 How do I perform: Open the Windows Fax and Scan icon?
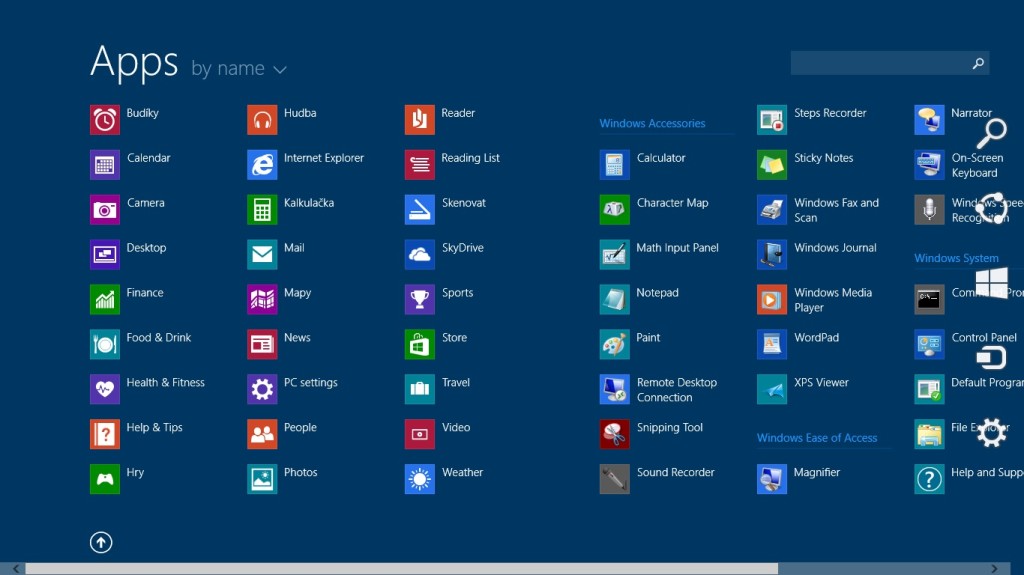point(772,210)
